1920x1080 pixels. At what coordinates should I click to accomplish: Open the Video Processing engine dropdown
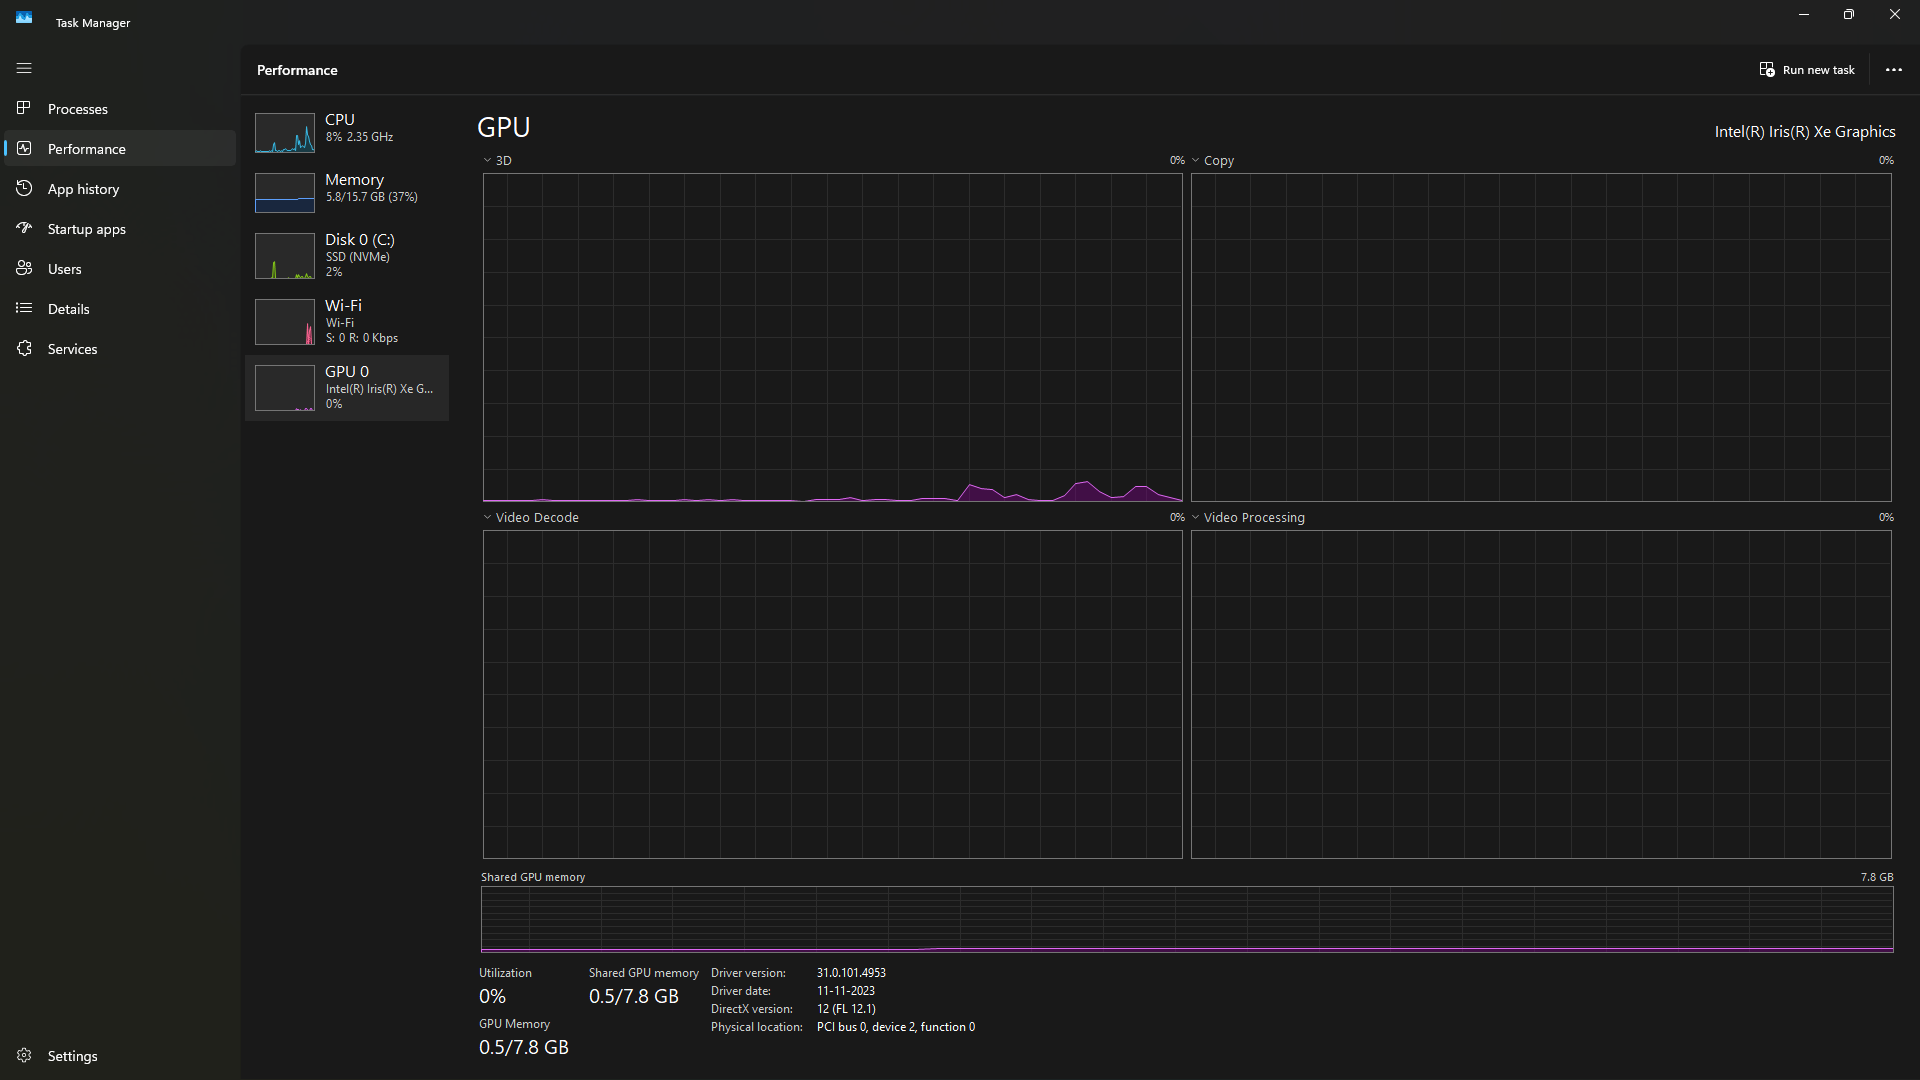(1195, 517)
